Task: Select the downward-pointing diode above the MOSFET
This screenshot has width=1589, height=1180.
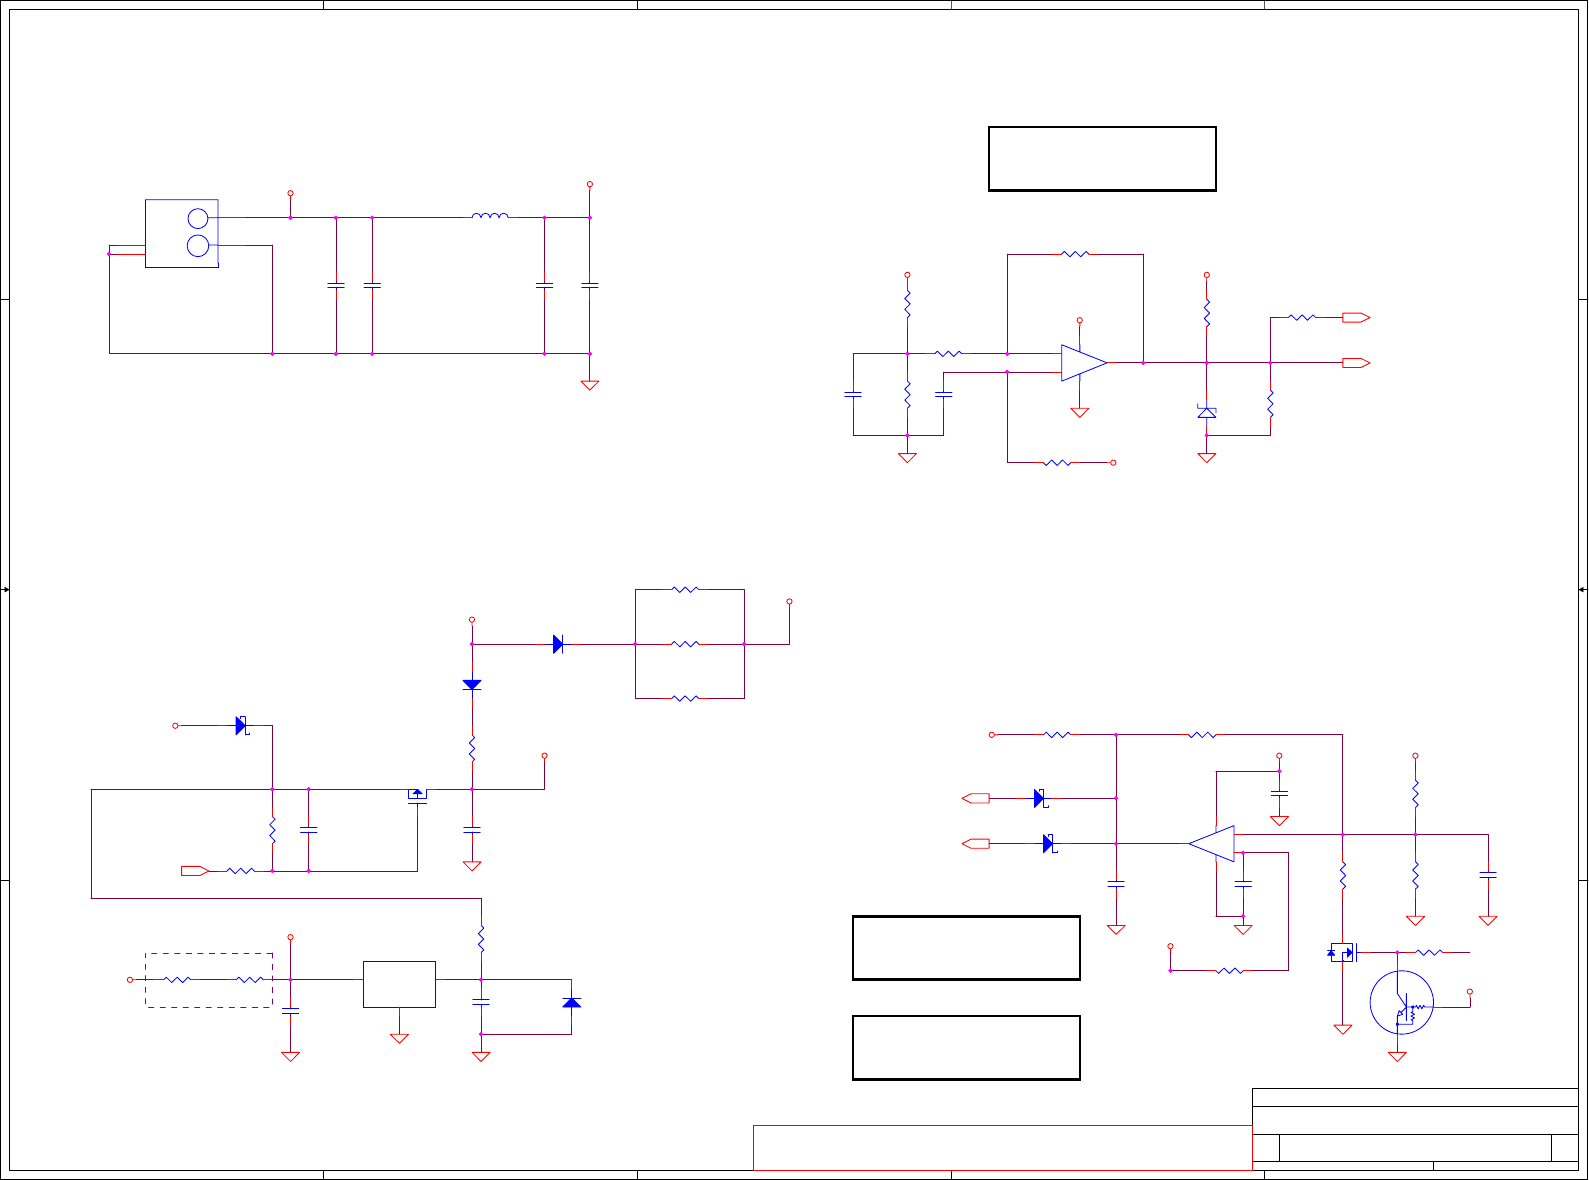Action: point(472,685)
